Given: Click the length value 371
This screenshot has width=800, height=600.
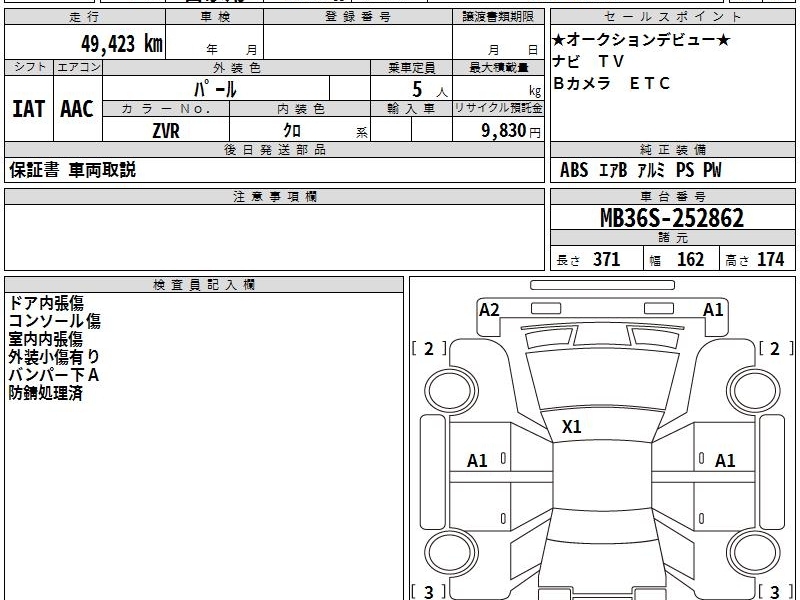Looking at the screenshot, I should point(607,260).
